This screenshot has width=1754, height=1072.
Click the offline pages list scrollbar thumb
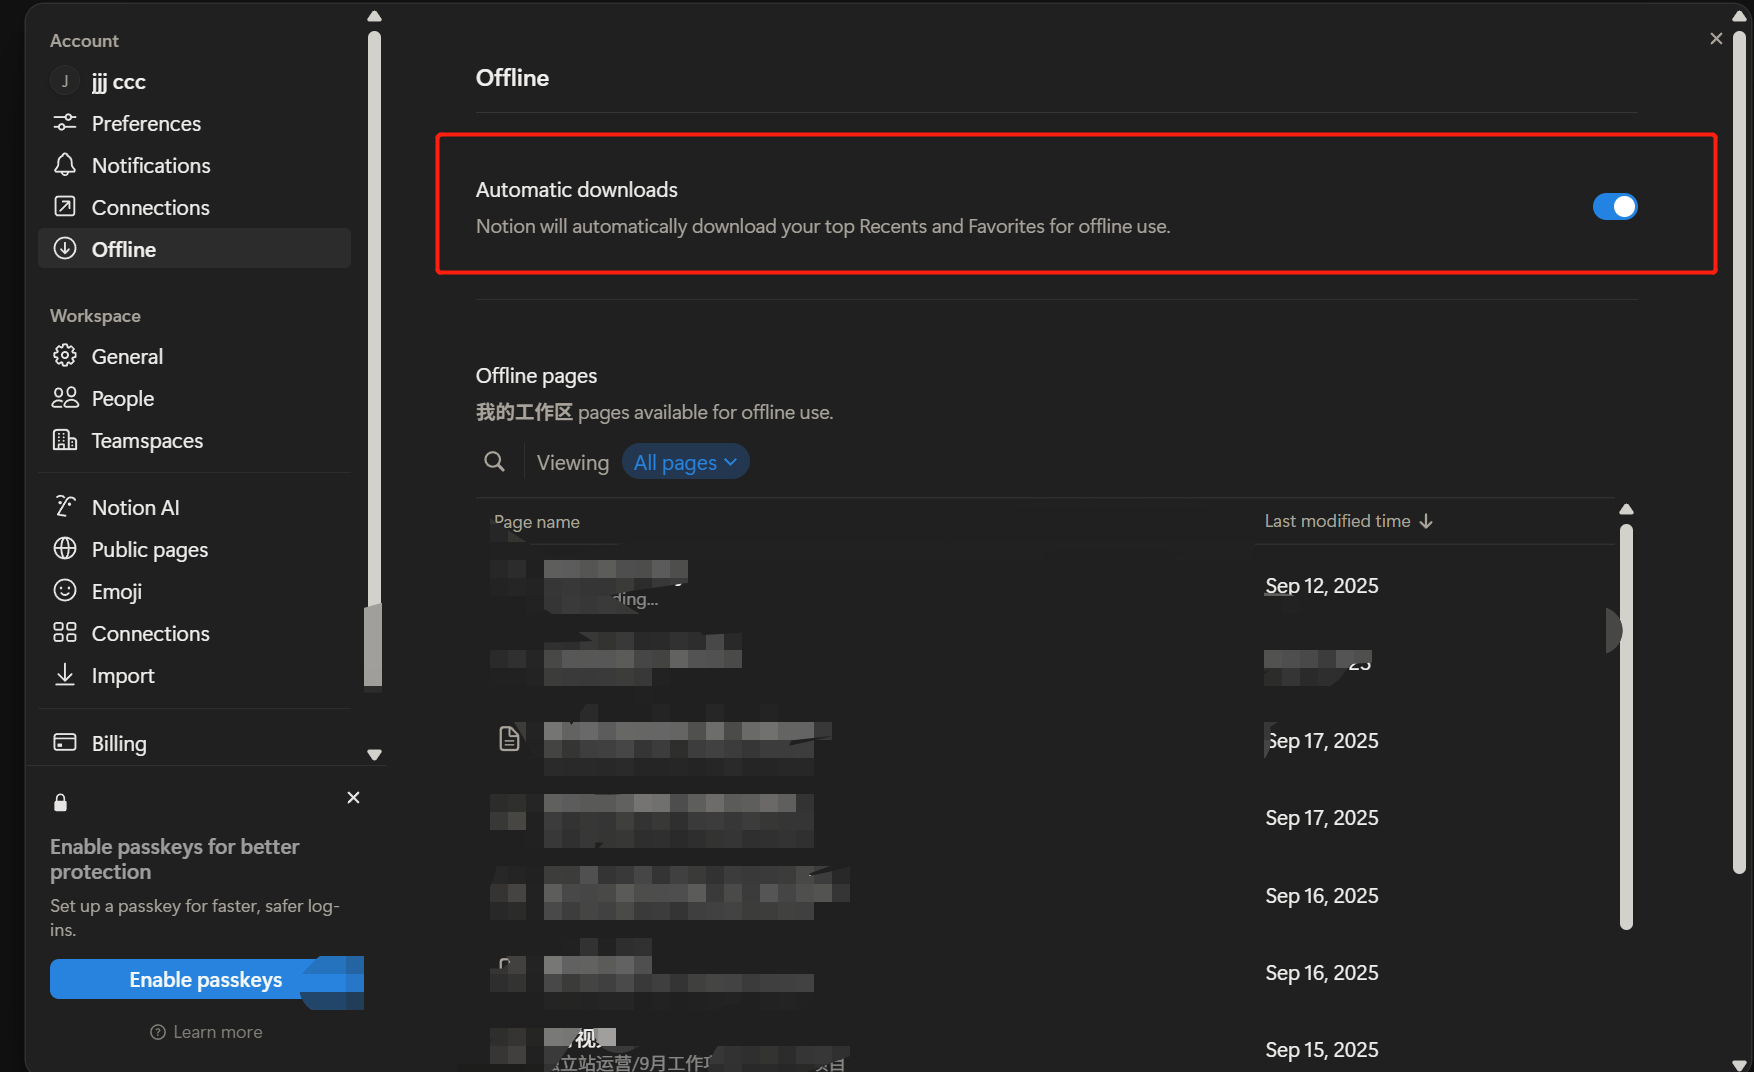[x=1626, y=727]
